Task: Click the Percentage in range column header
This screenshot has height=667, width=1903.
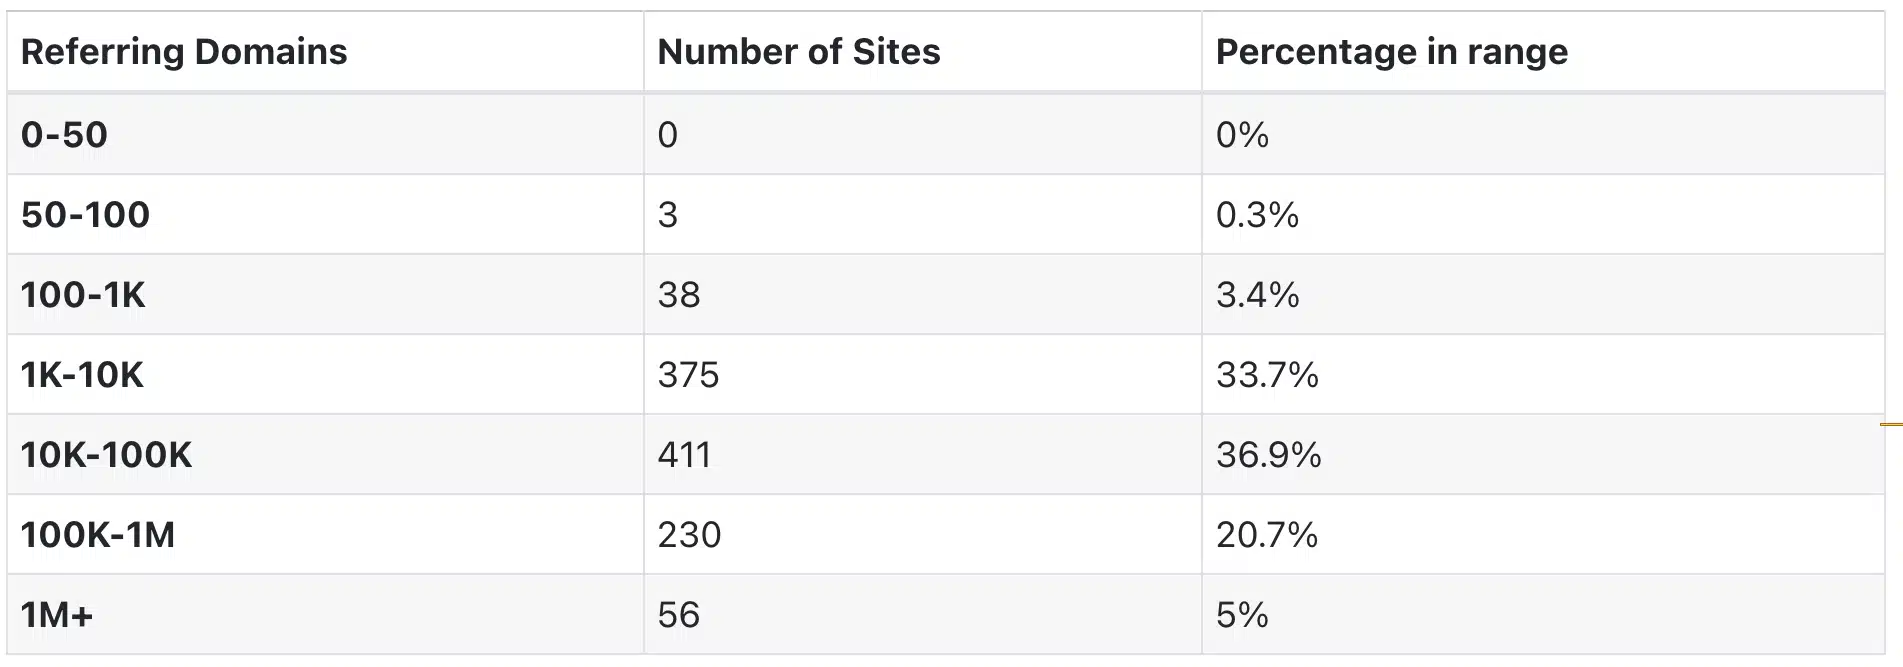Action: click(1391, 52)
